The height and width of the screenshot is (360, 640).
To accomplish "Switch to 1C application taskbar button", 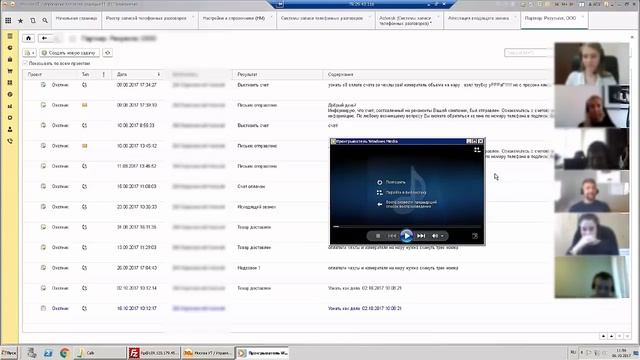I will (208, 353).
